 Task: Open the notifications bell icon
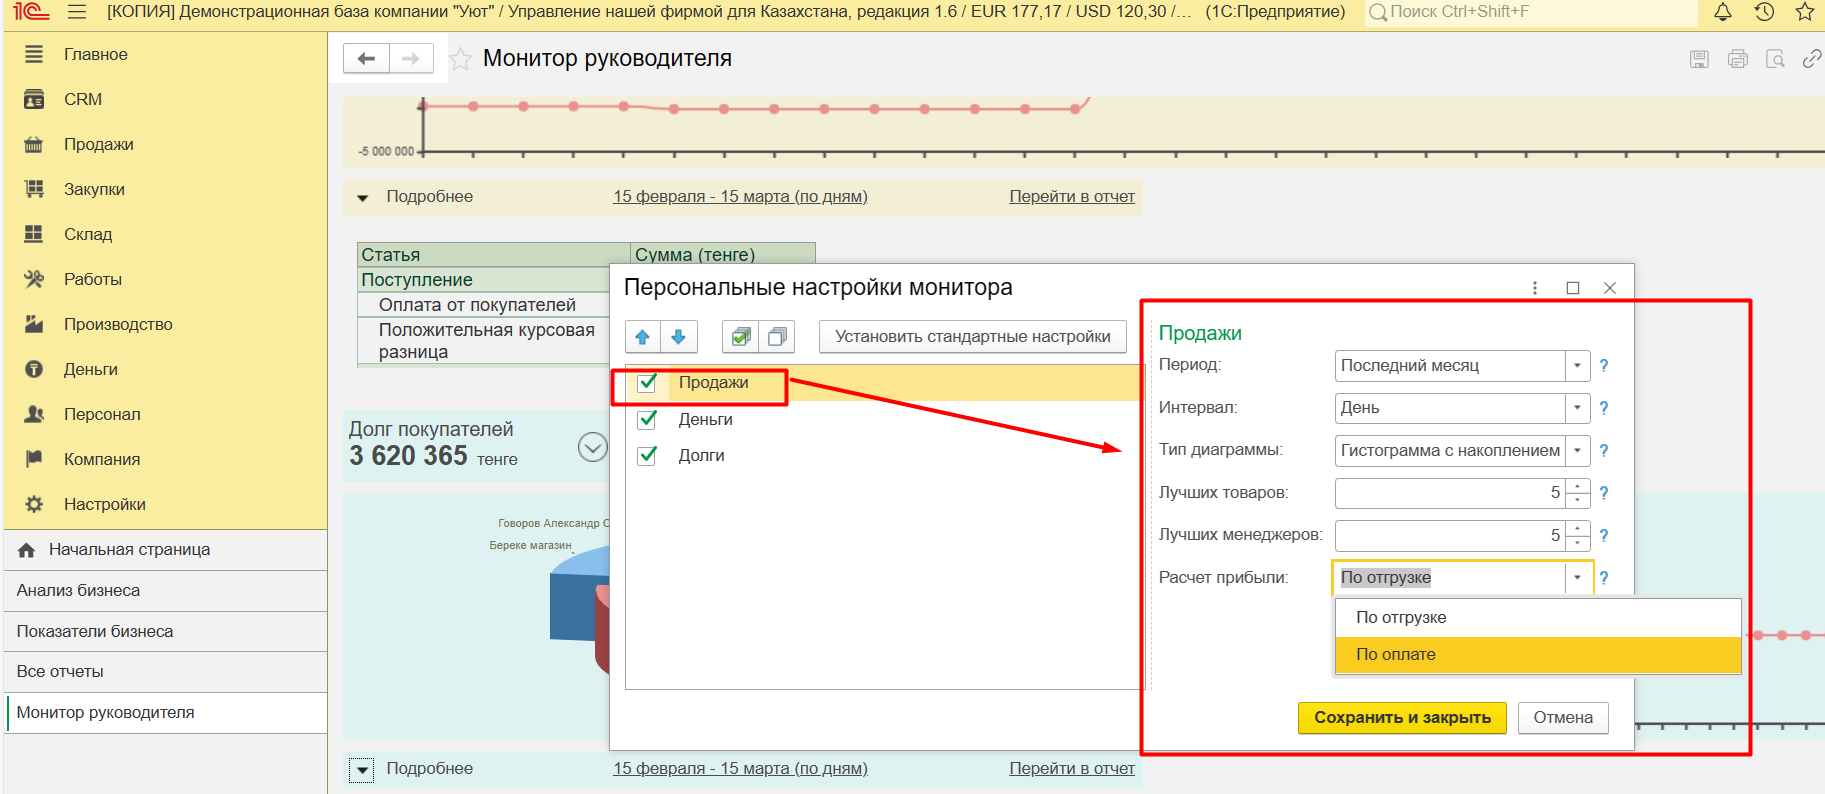coord(1722,12)
